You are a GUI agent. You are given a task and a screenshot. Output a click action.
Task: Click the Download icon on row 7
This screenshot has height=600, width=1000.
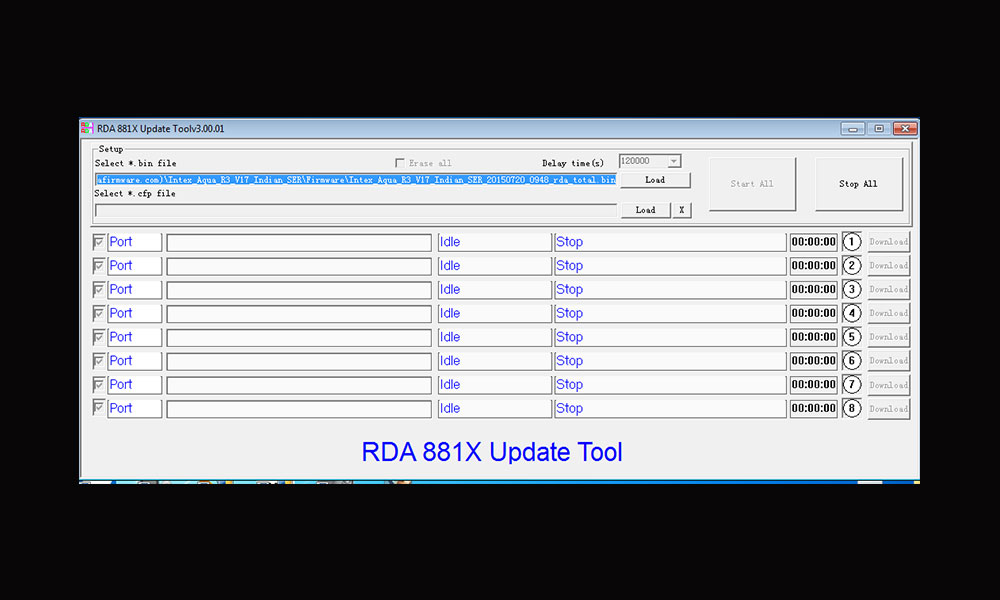888,384
